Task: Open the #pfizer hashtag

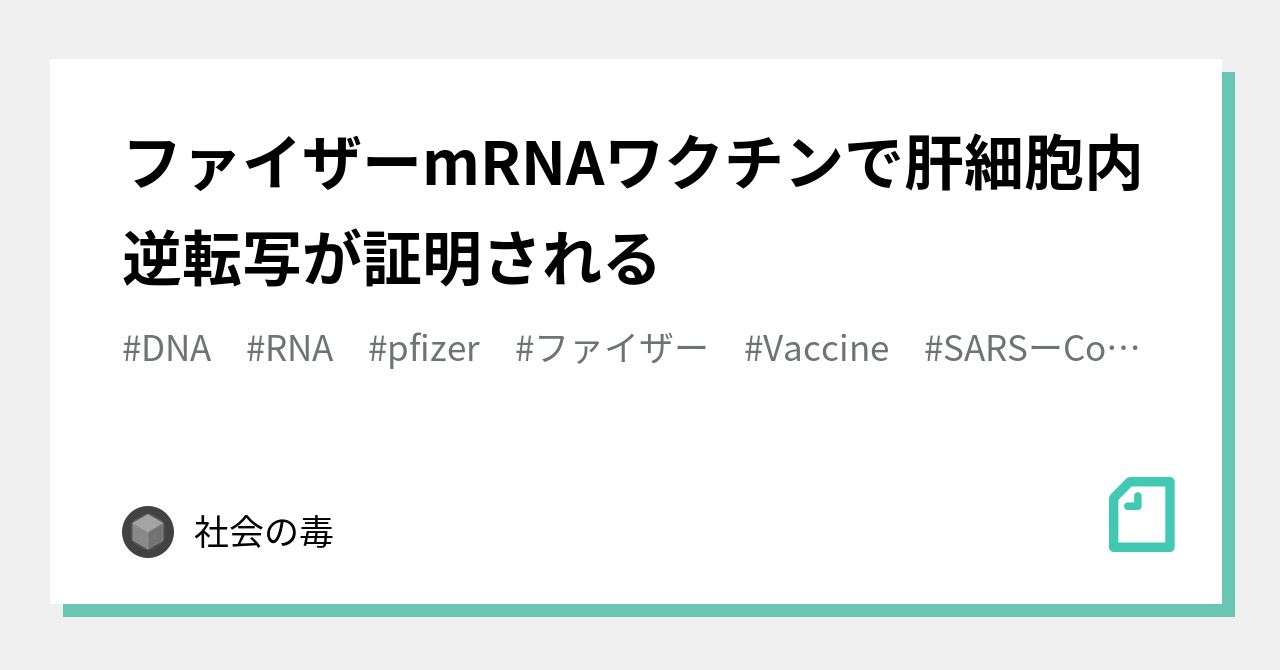Action: pos(424,349)
